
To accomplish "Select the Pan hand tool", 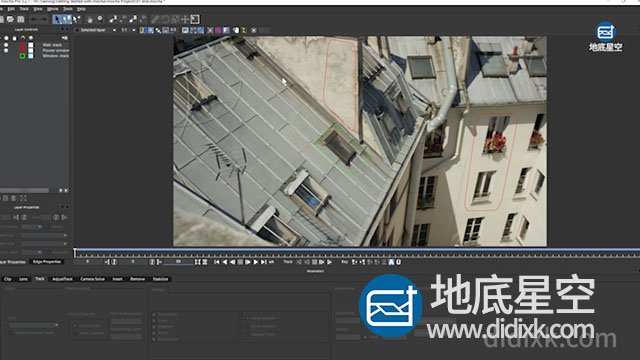I will pyautogui.click(x=90, y=19).
